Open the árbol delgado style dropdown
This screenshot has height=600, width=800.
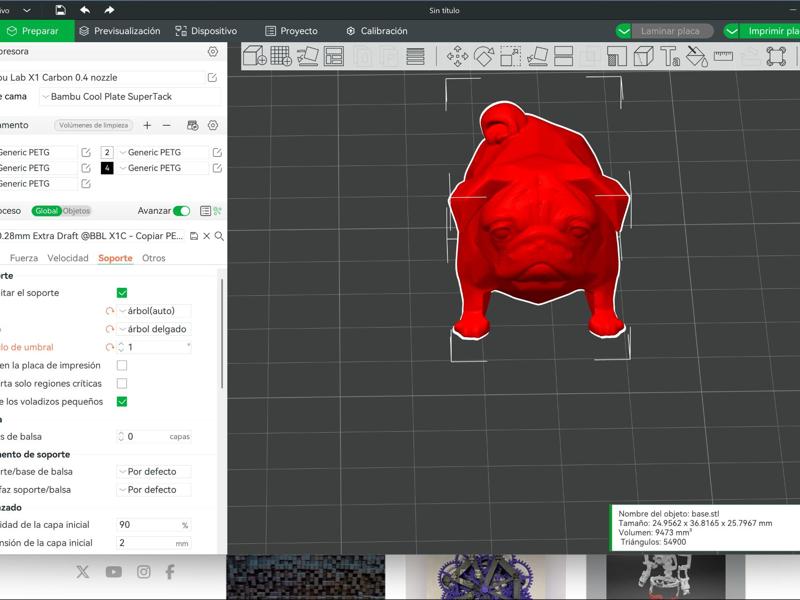click(154, 329)
